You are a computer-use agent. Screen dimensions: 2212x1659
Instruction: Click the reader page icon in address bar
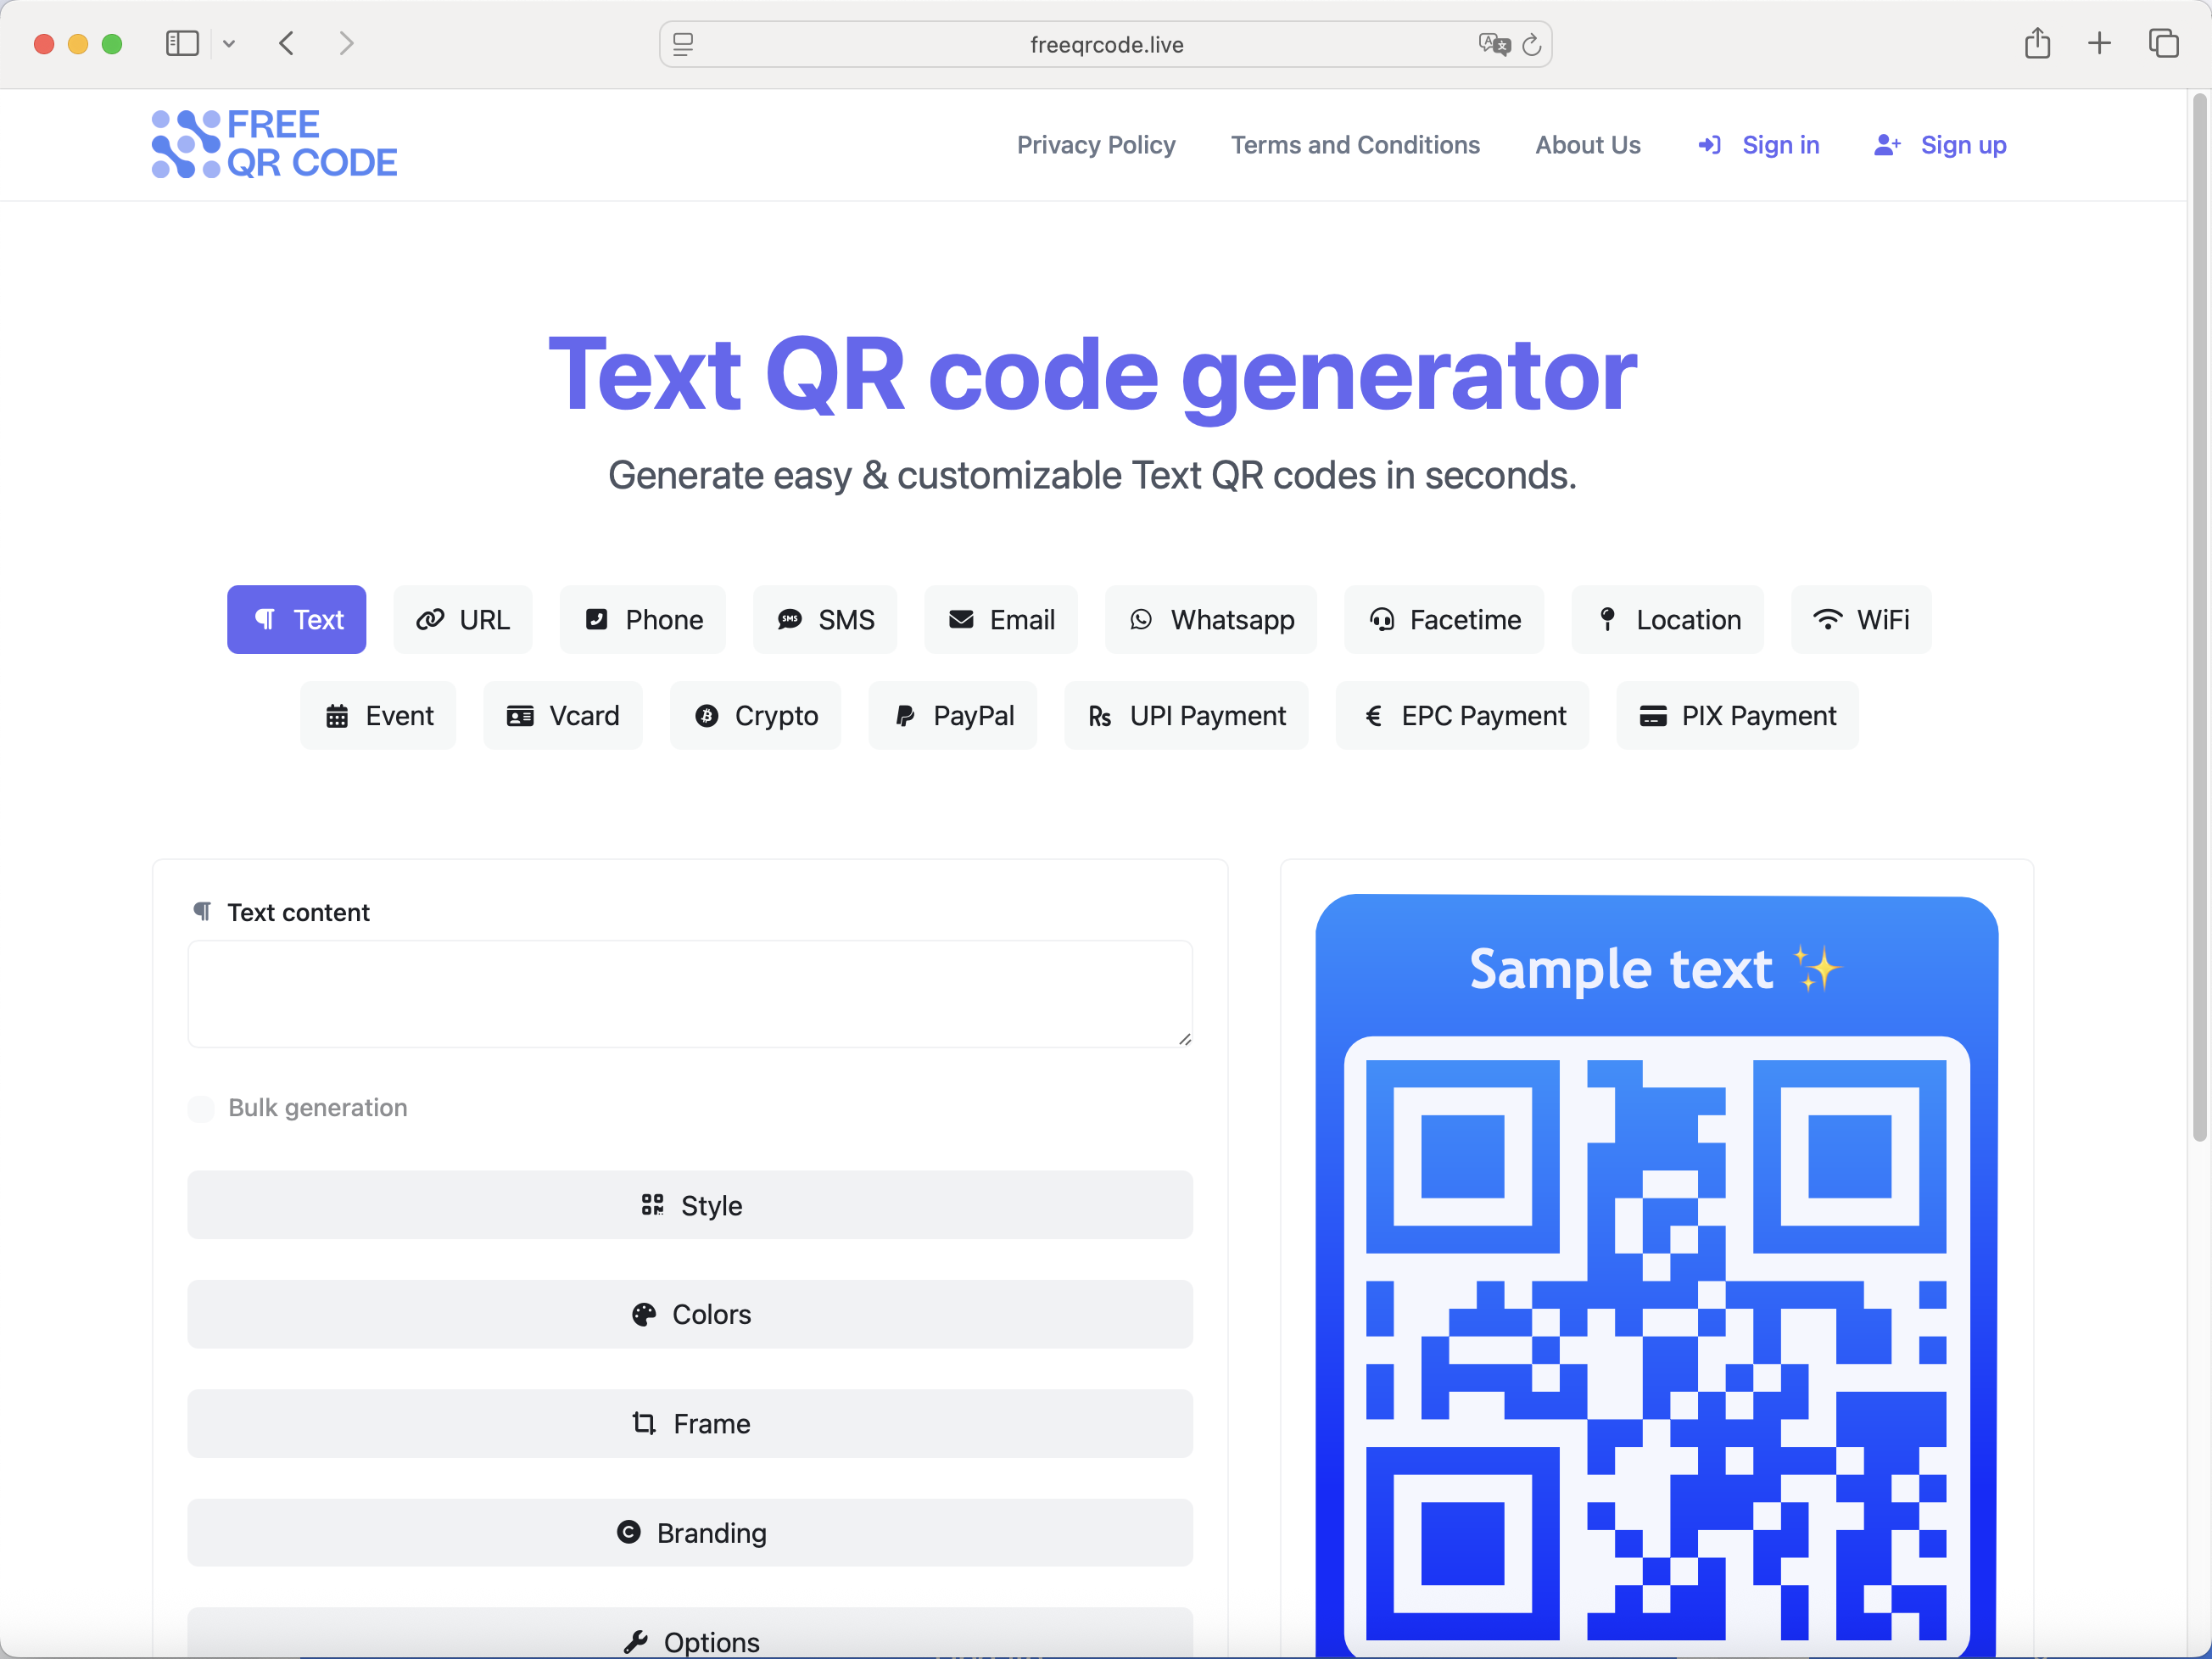point(684,44)
